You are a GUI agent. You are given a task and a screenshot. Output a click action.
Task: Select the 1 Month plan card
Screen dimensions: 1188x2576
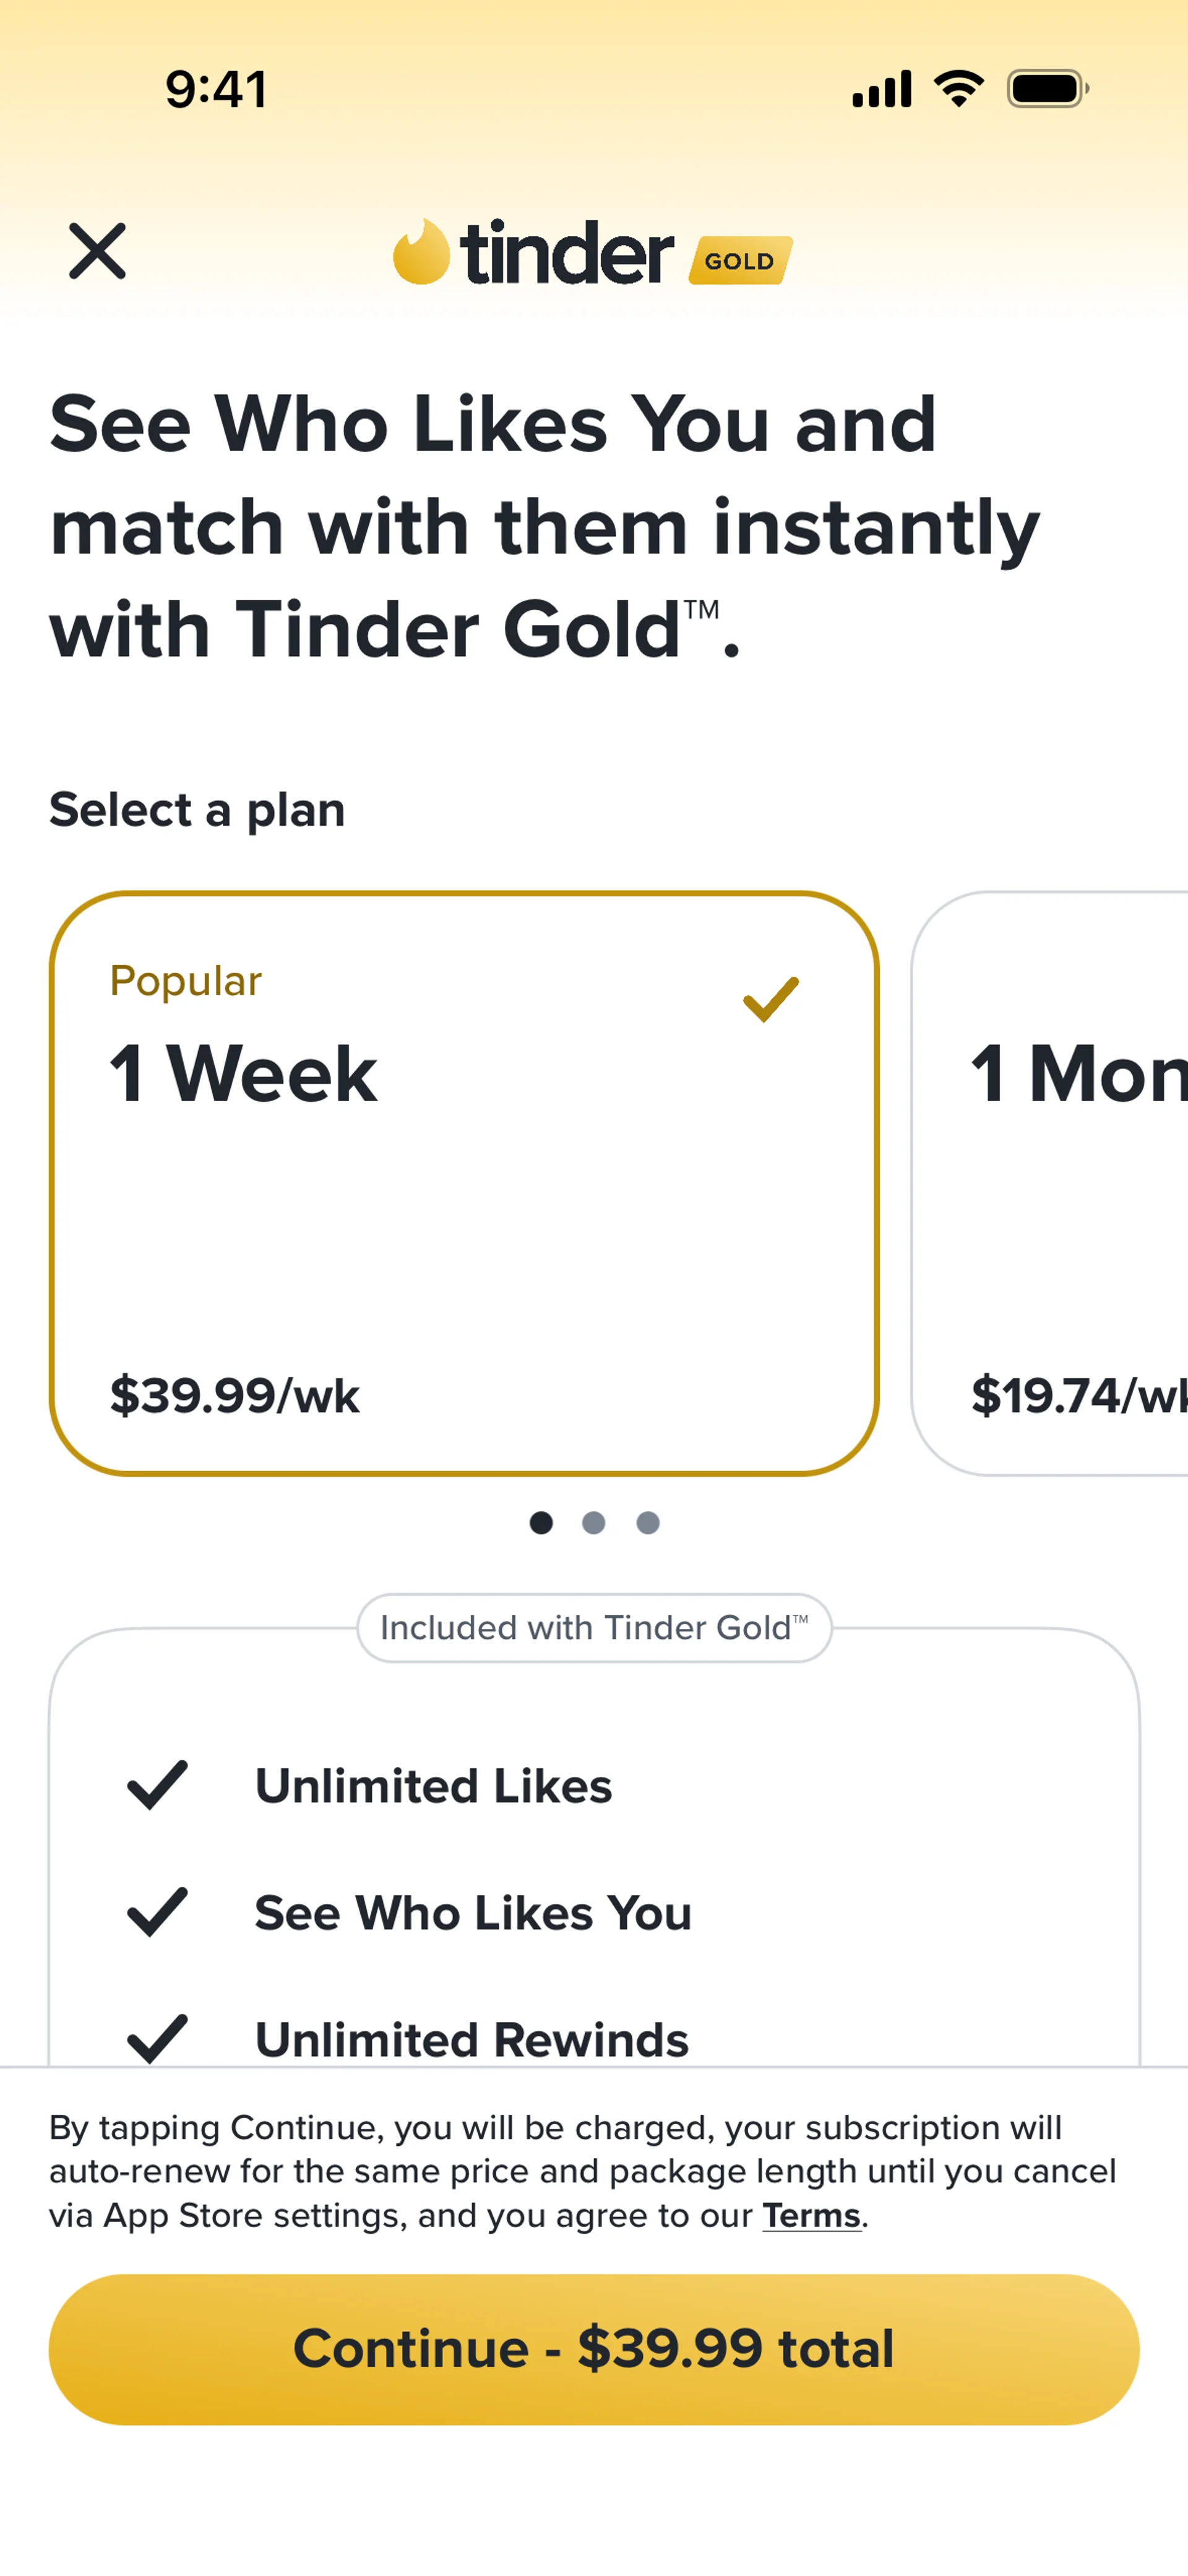pyautogui.click(x=1050, y=1183)
